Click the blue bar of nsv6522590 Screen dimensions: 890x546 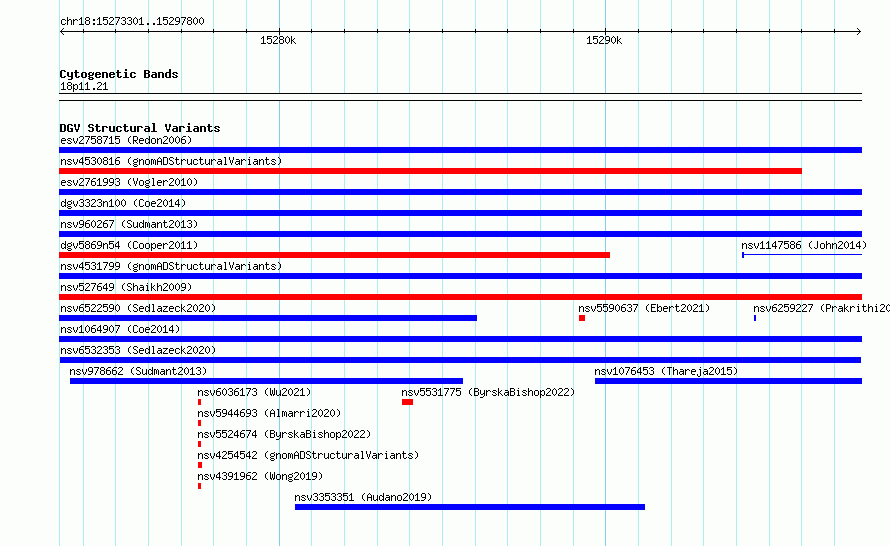pos(268,318)
